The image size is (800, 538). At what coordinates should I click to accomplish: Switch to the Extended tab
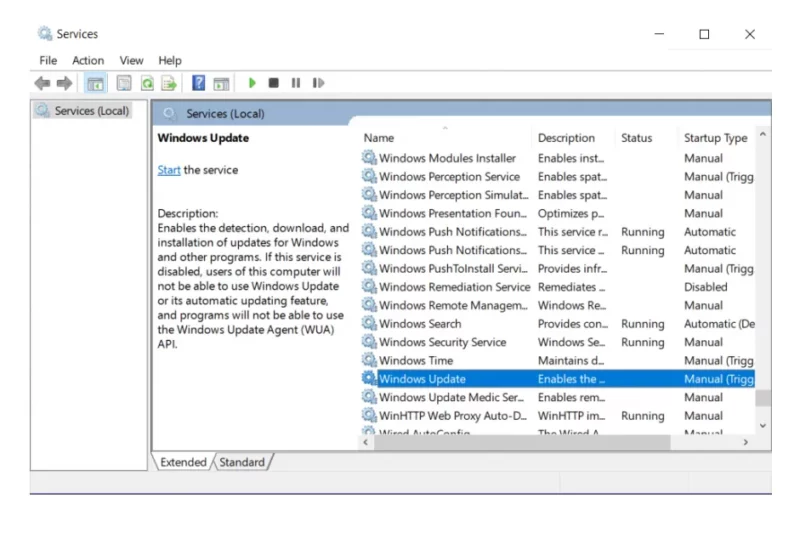tap(183, 462)
